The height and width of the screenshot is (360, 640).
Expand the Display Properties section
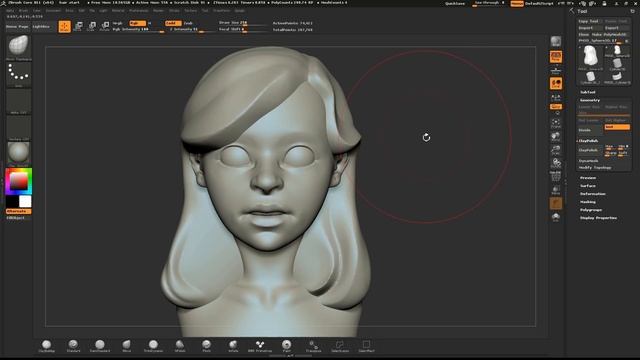coord(598,218)
